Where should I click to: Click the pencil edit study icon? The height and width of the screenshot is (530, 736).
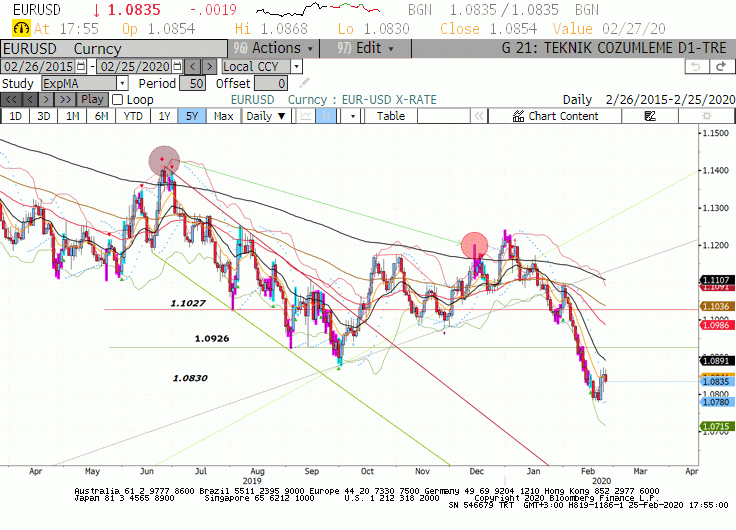coord(304,83)
